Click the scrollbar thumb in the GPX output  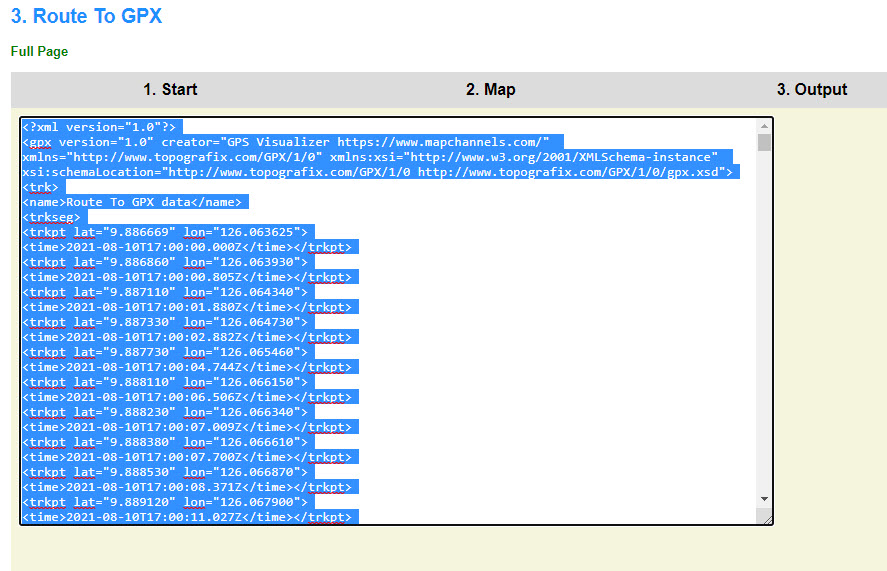(x=764, y=142)
